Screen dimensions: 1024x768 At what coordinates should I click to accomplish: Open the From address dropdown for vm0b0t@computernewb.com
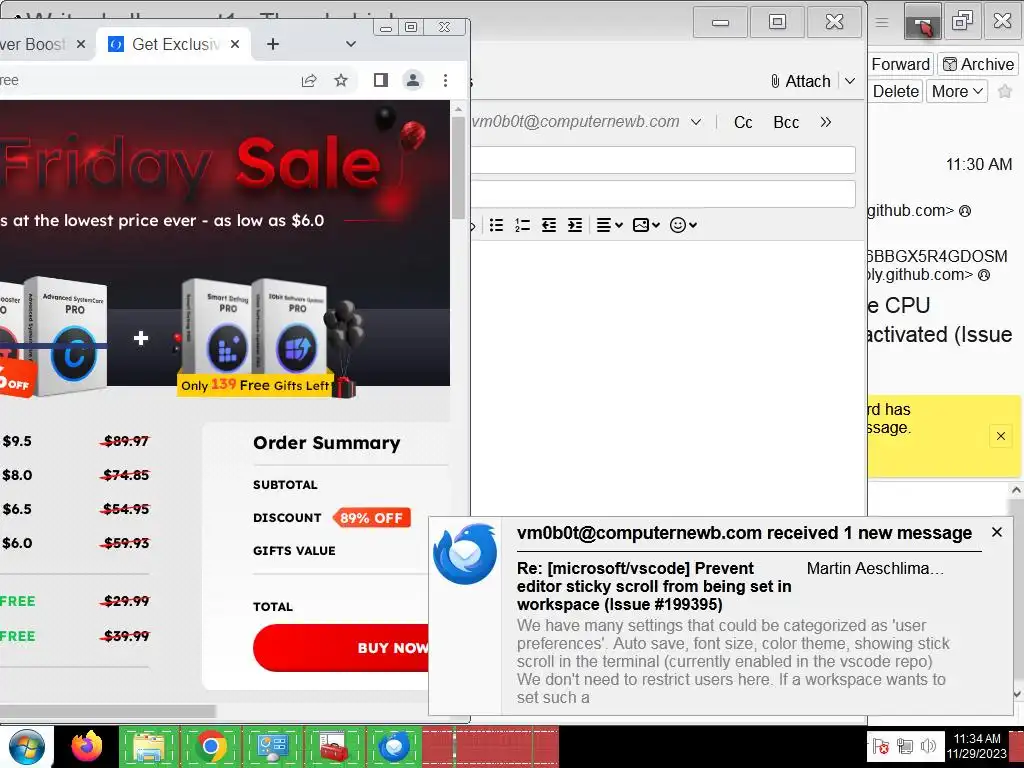(696, 122)
